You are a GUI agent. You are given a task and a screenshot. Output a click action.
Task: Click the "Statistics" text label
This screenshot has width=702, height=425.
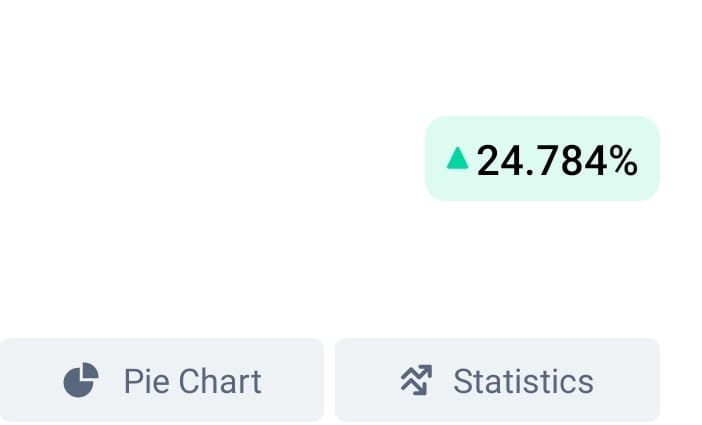tap(523, 382)
